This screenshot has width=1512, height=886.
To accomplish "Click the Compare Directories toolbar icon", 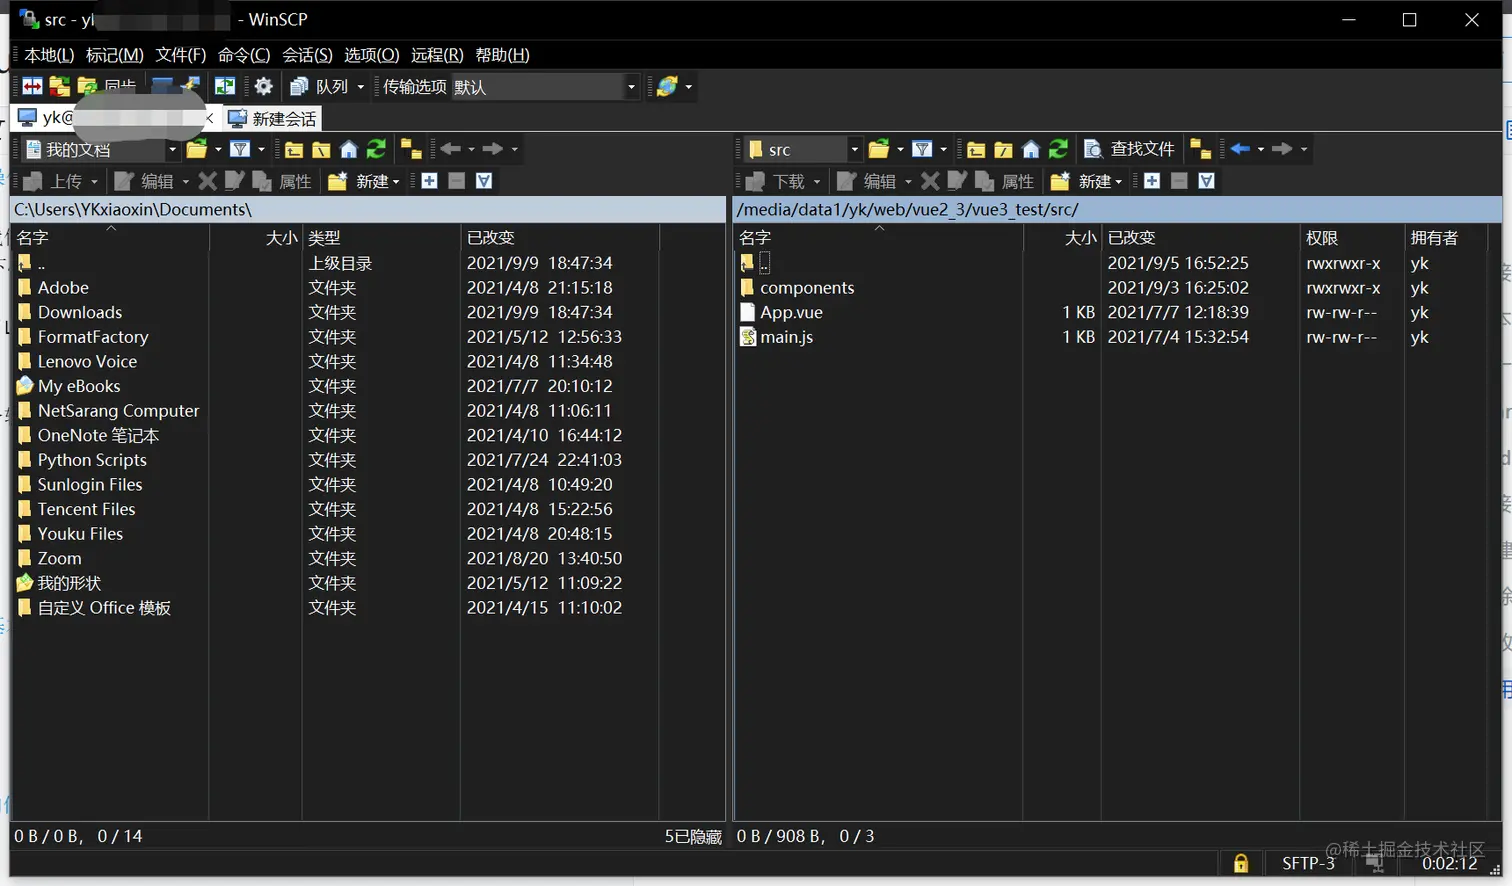I will (33, 87).
